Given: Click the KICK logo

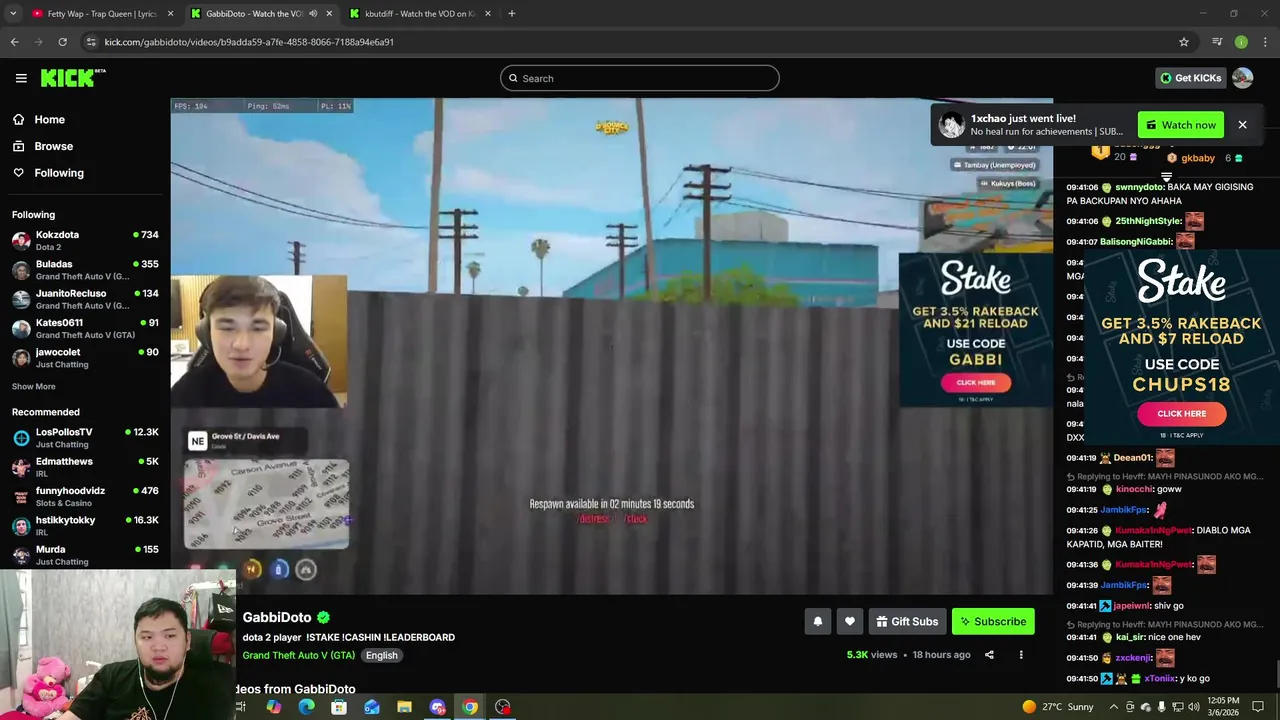Looking at the screenshot, I should click(x=73, y=78).
